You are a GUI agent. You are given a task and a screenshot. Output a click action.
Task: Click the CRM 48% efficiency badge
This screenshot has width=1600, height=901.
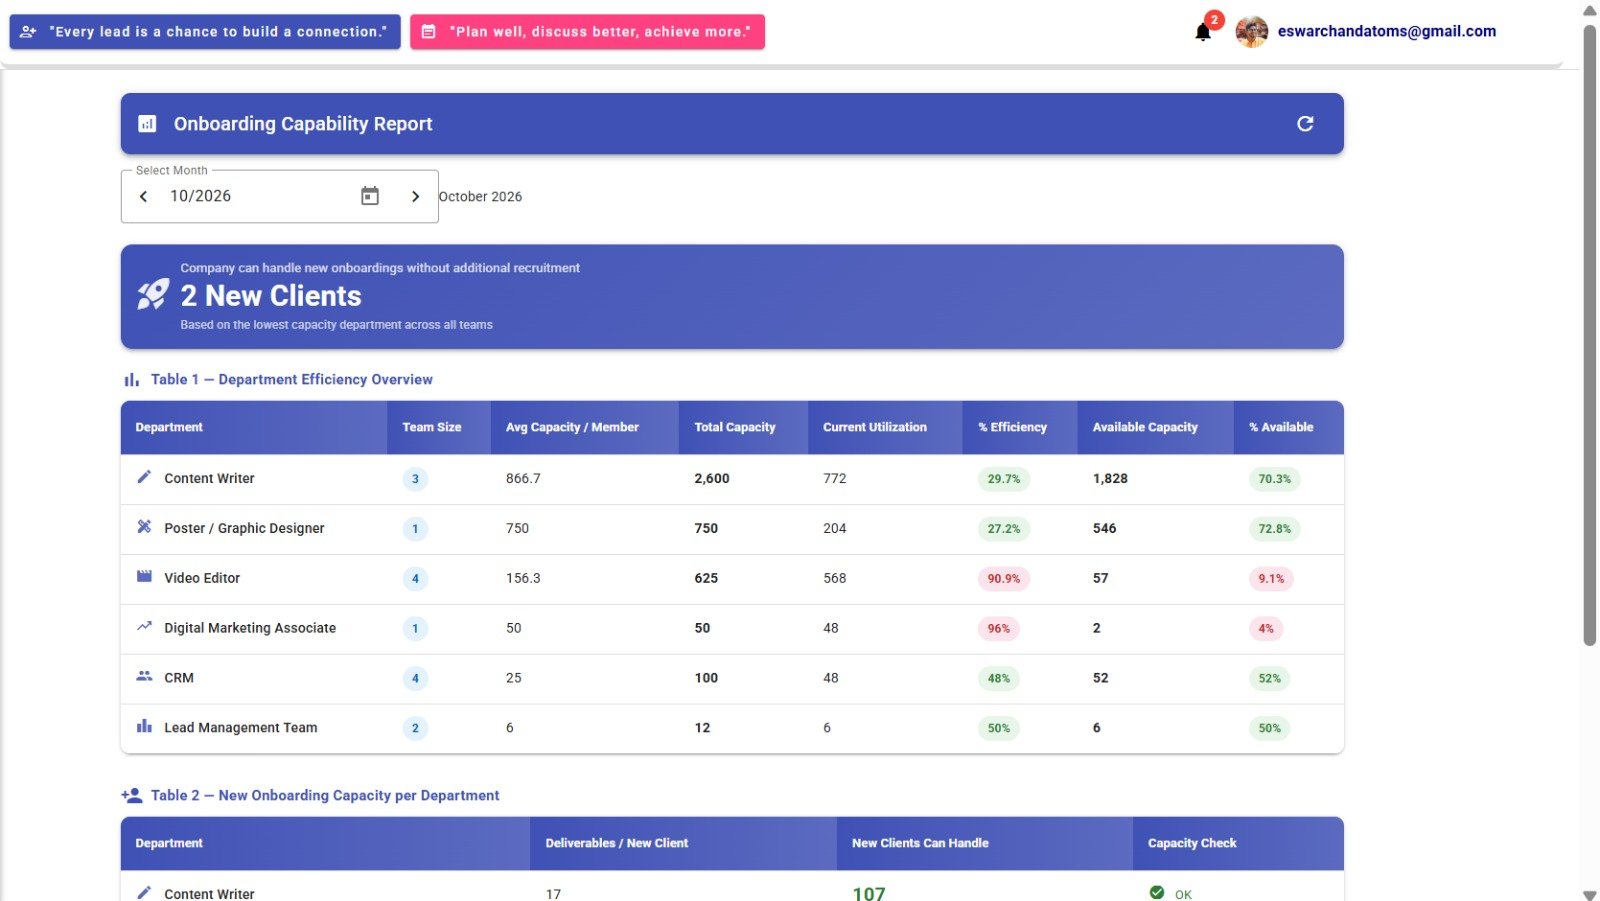coord(999,679)
